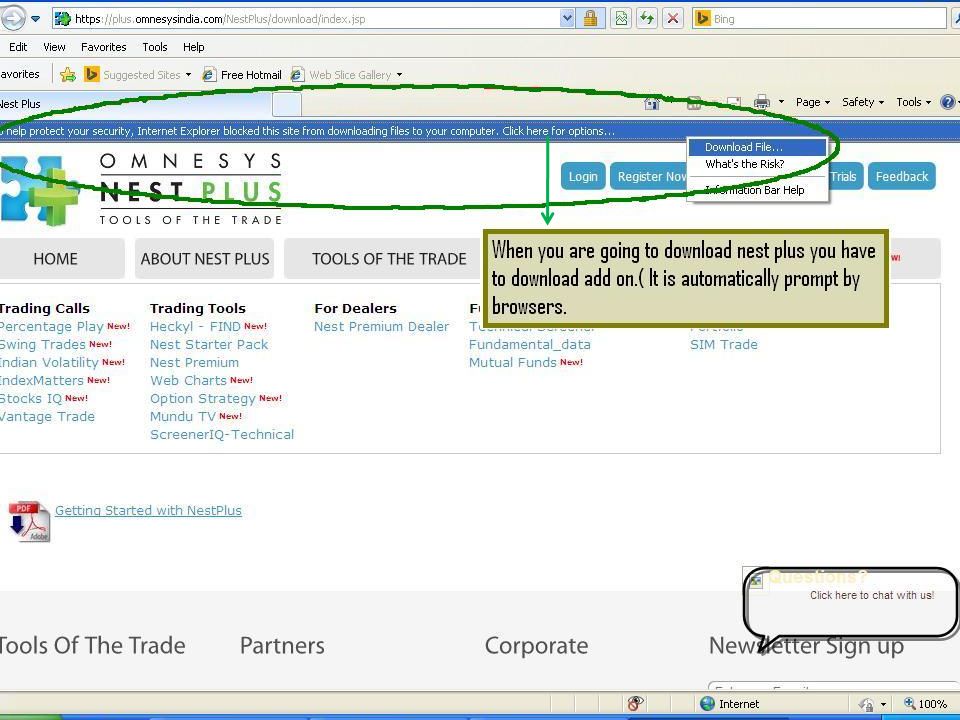The image size is (960, 720).
Task: Open Nest Premium link
Action: [195, 362]
